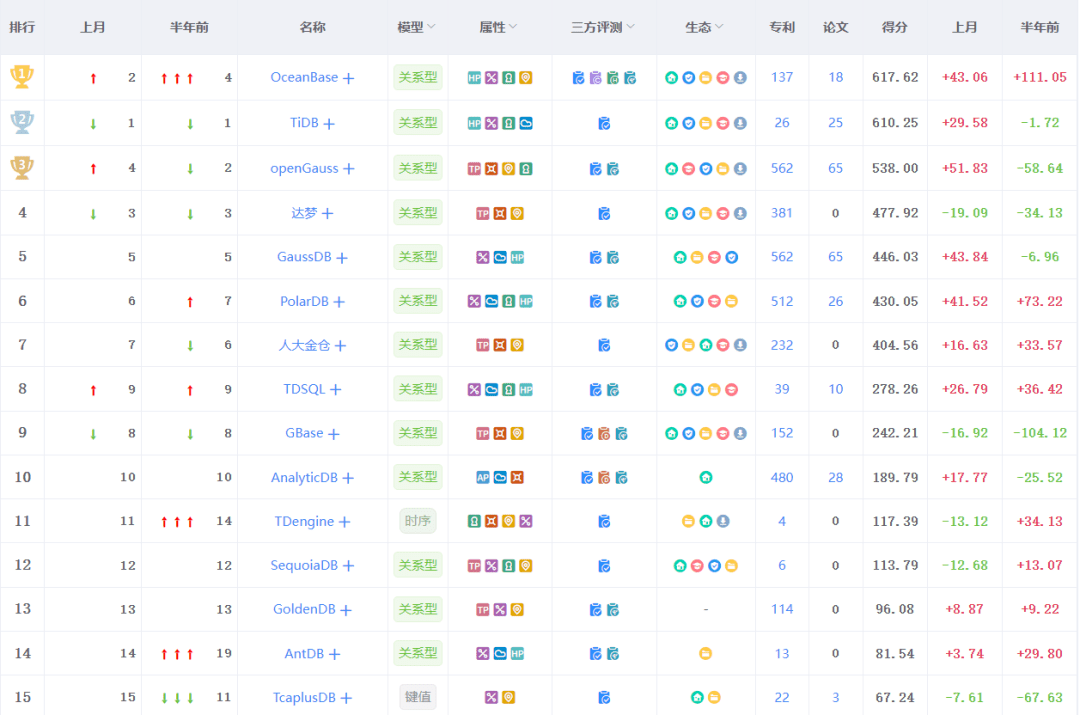Click the gold trophy icon for rank 1
The image size is (1080, 715).
point(22,76)
